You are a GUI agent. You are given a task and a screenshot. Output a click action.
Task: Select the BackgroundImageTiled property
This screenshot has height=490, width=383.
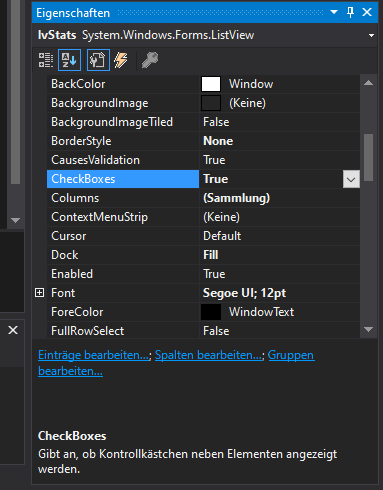(x=112, y=122)
